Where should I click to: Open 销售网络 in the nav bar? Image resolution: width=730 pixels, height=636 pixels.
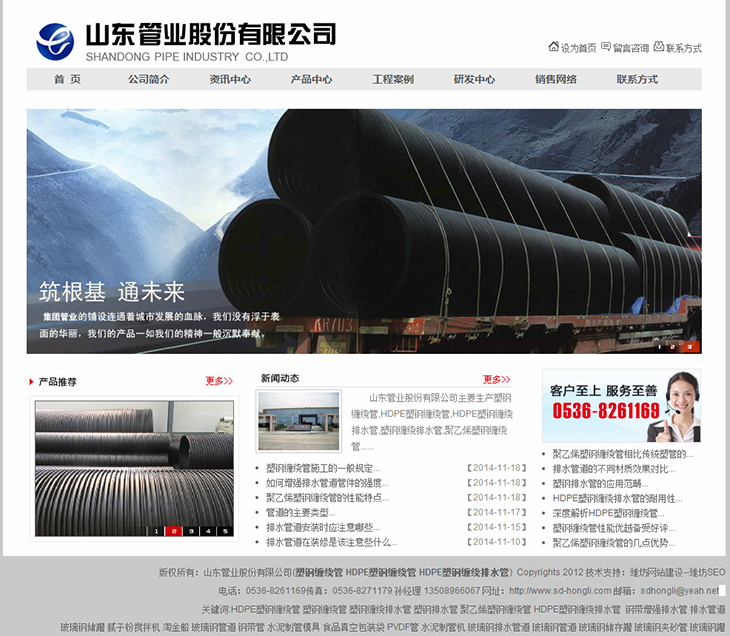(x=556, y=79)
